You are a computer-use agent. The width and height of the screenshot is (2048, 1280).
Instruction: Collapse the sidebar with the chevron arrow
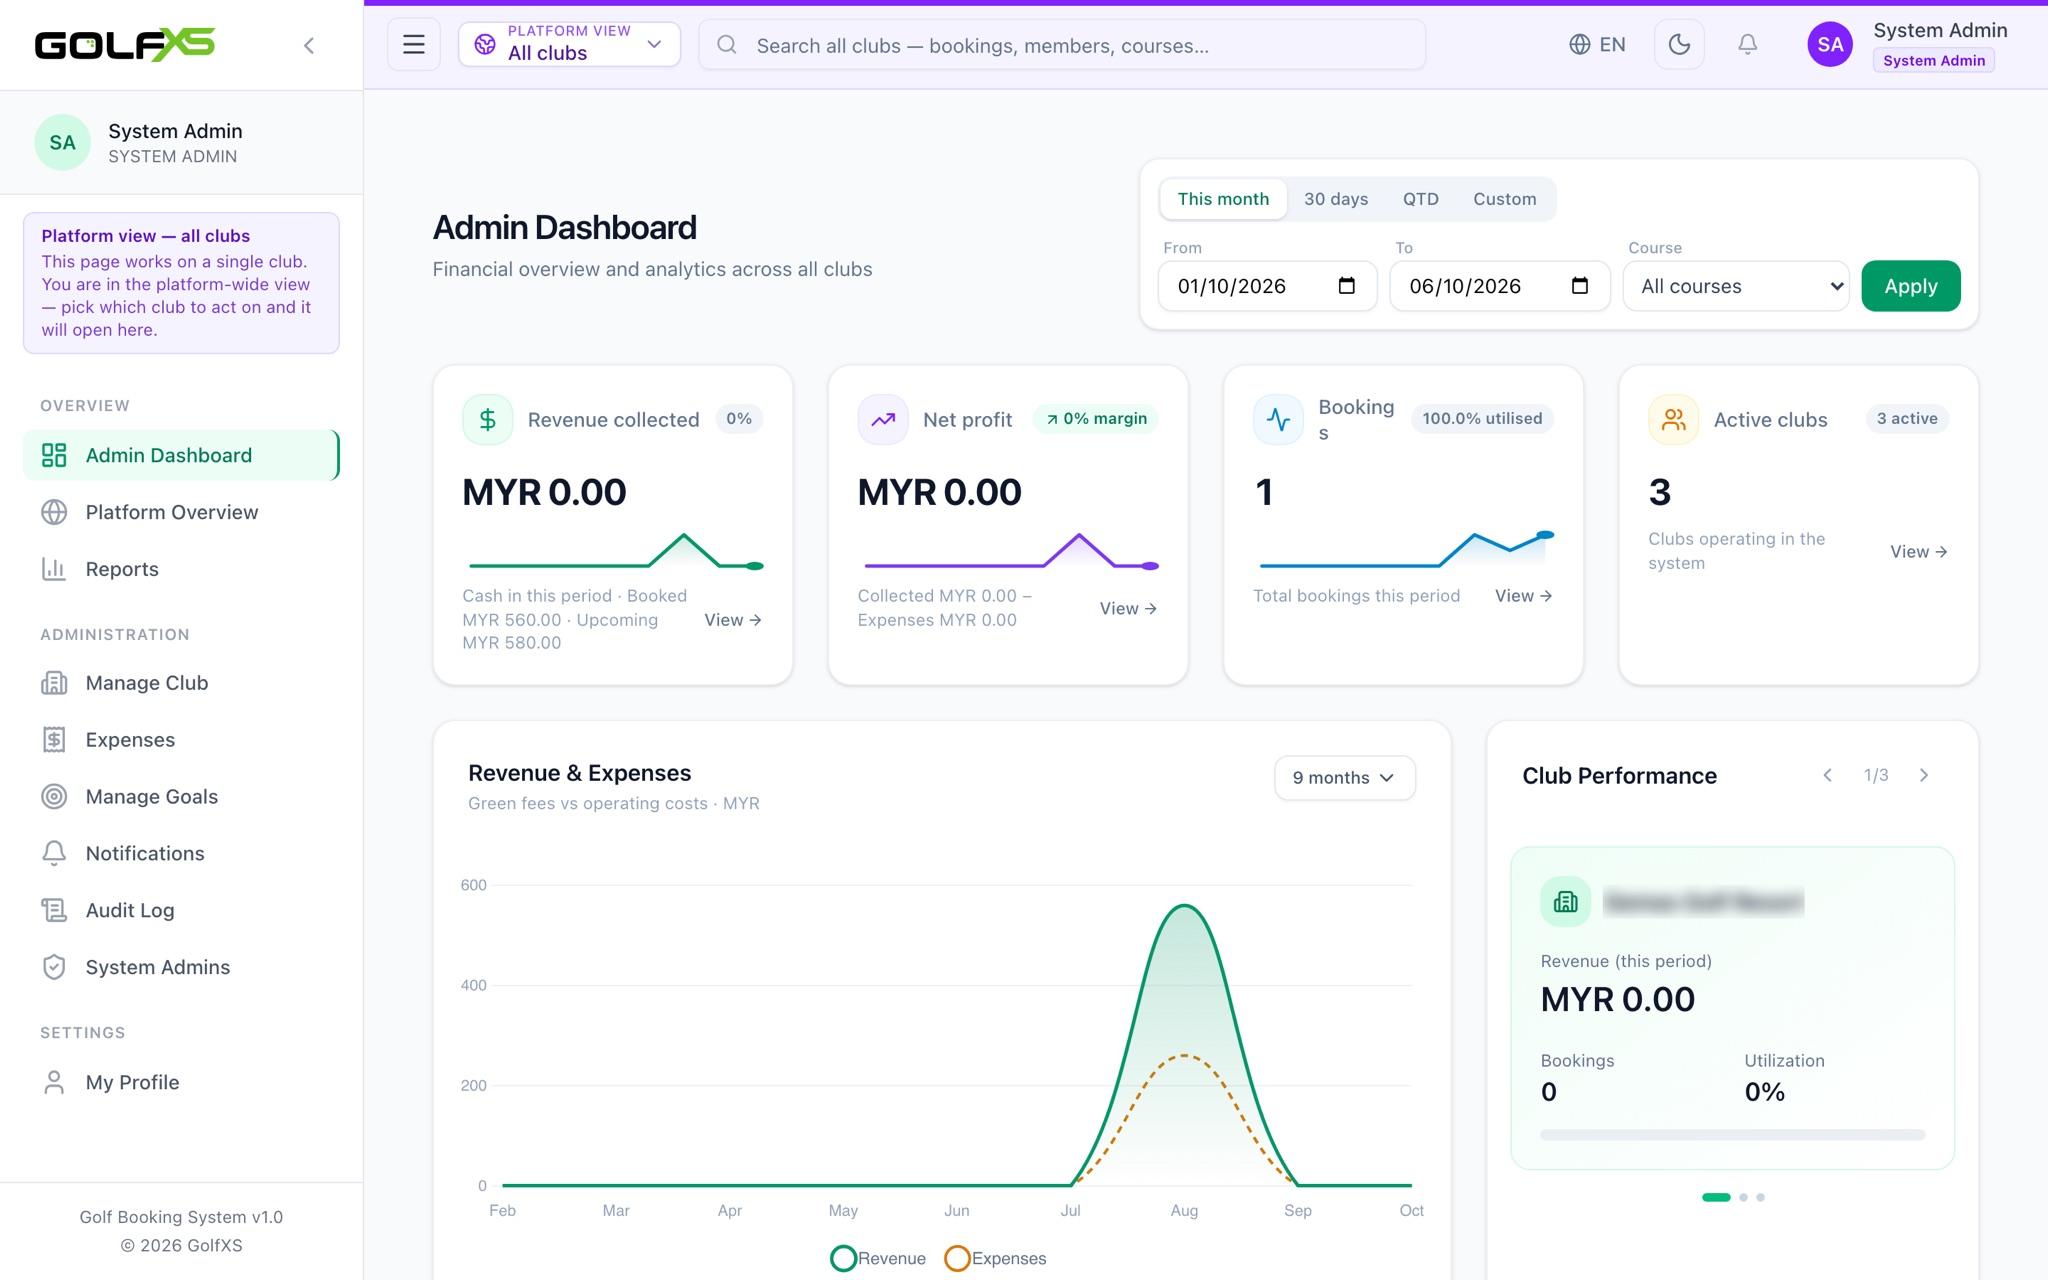tap(309, 45)
